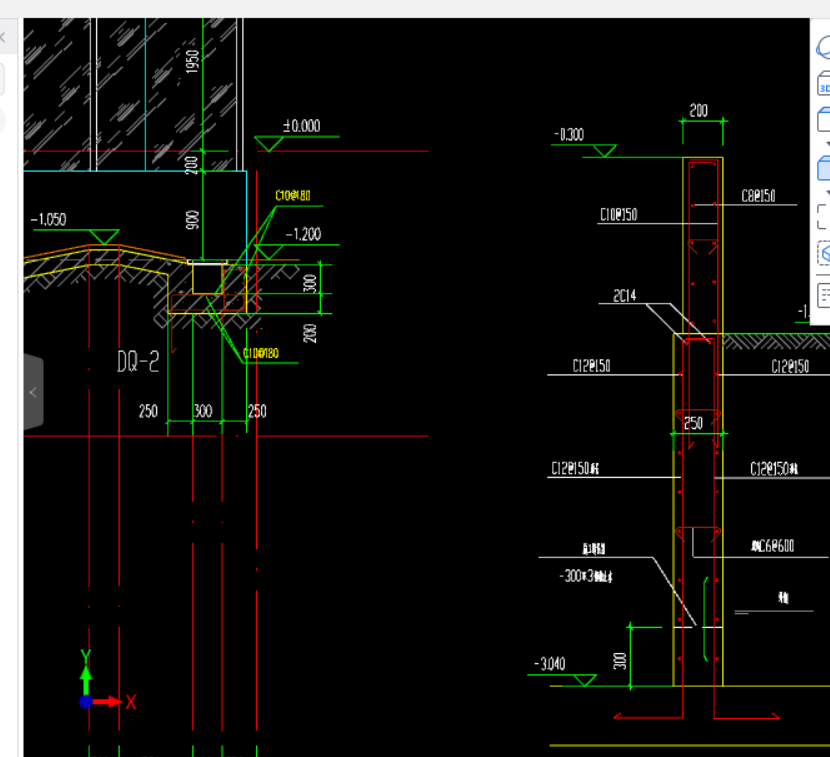
Task: Select the ±0.000 elevation text
Action: click(x=301, y=126)
